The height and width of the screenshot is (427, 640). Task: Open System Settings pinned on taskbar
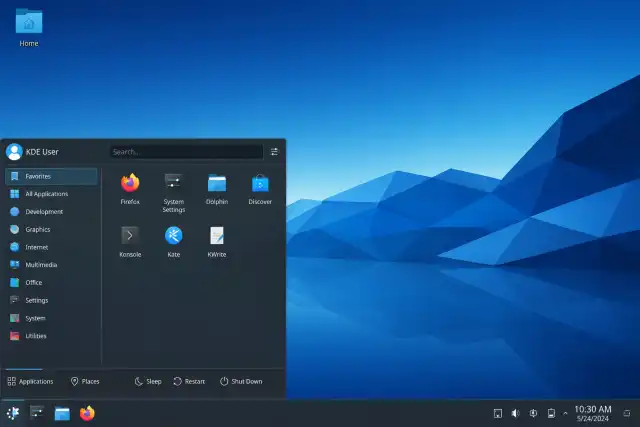click(37, 413)
